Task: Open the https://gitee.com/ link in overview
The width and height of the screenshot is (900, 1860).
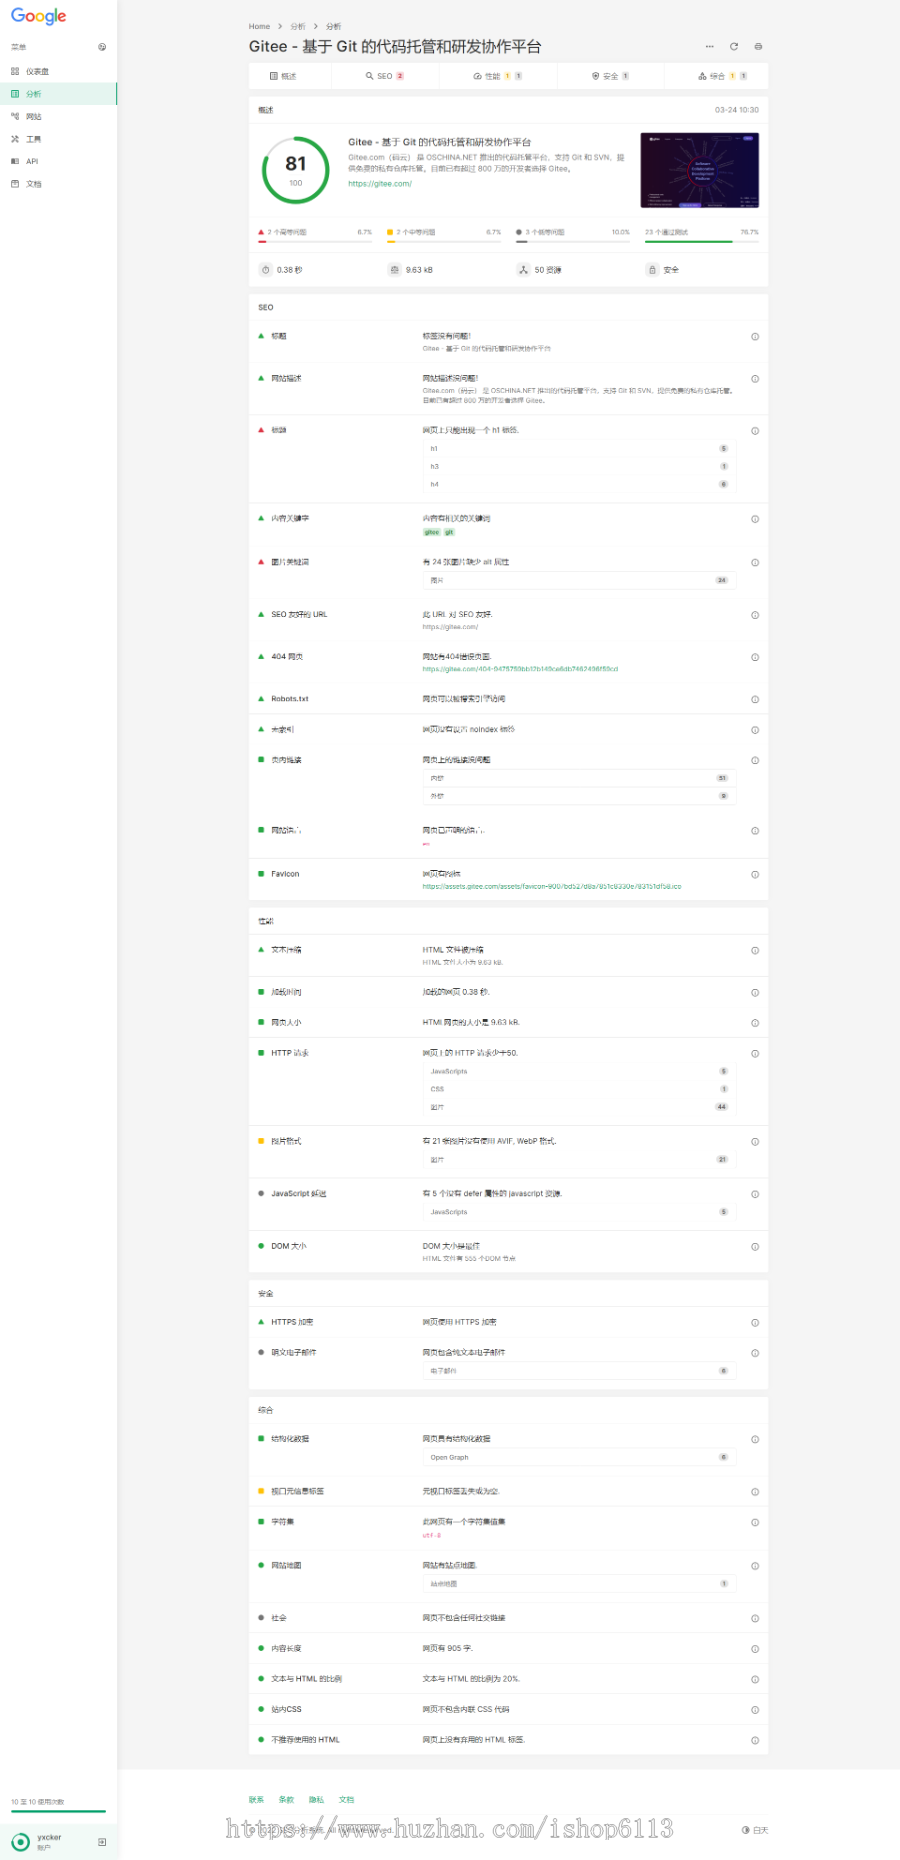Action: point(380,184)
